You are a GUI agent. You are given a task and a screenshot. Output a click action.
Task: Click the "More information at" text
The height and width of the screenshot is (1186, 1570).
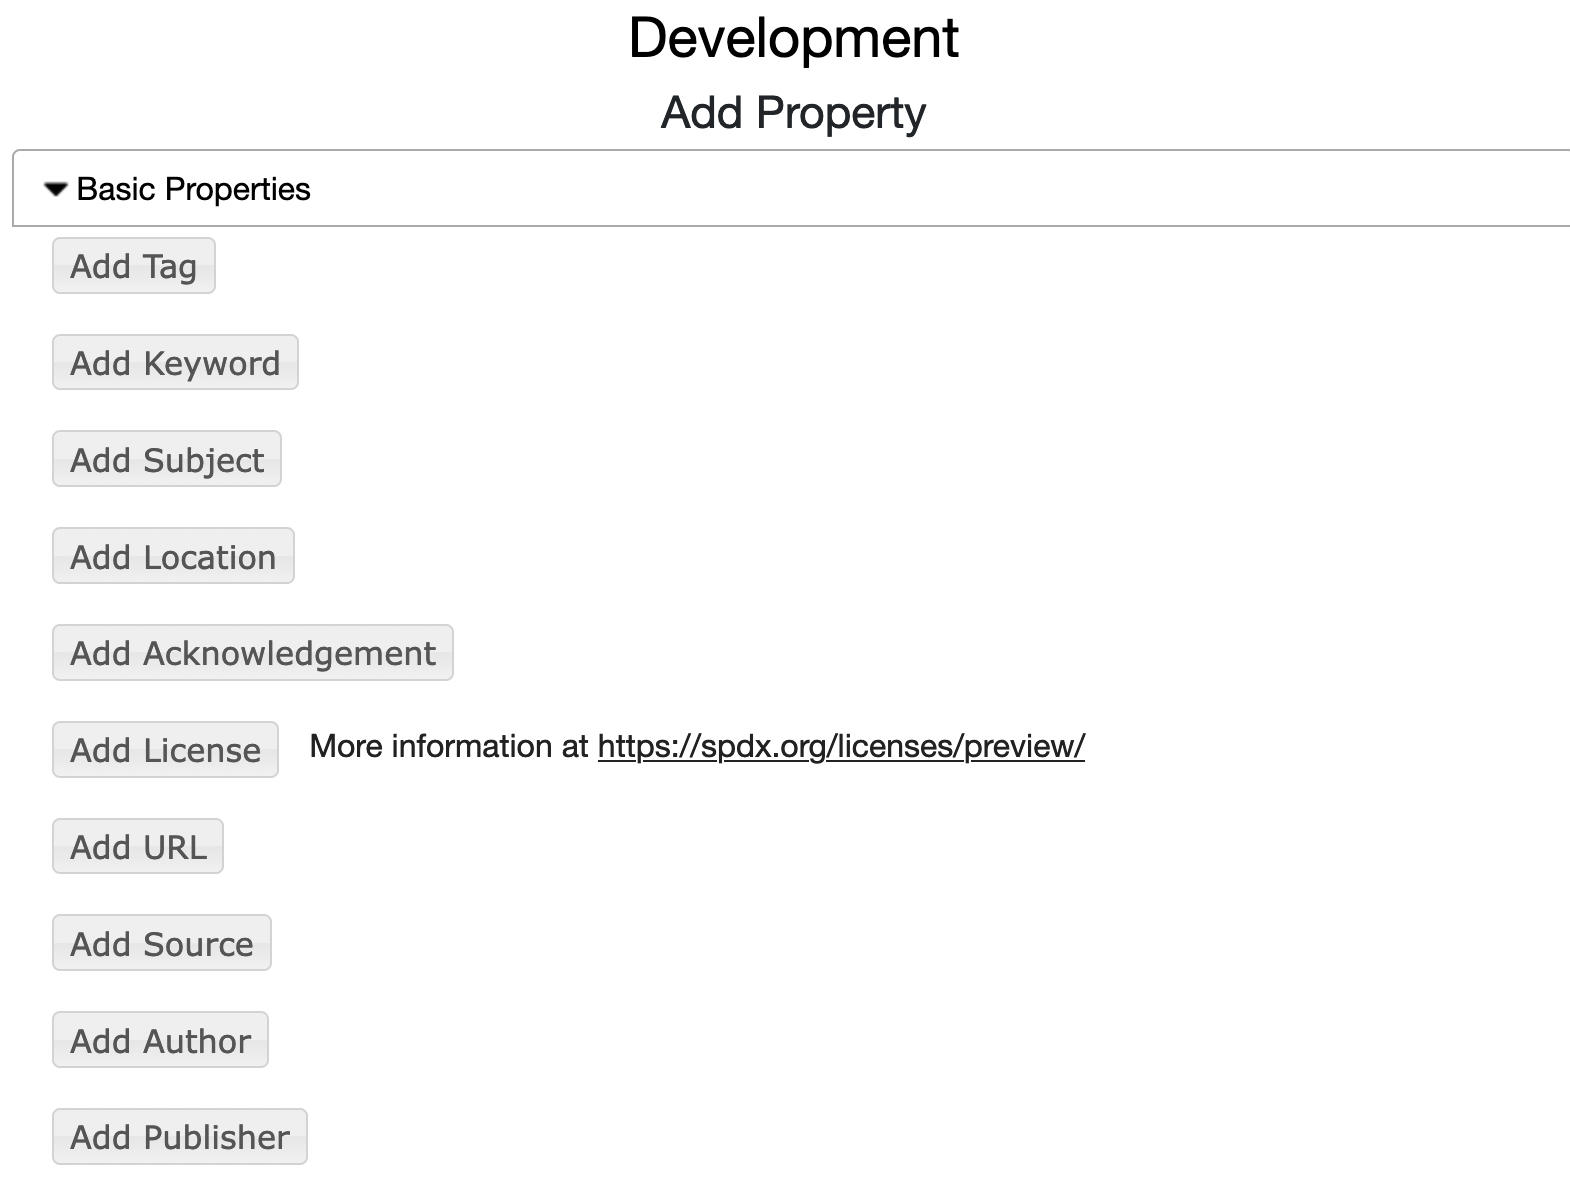pyautogui.click(x=449, y=747)
